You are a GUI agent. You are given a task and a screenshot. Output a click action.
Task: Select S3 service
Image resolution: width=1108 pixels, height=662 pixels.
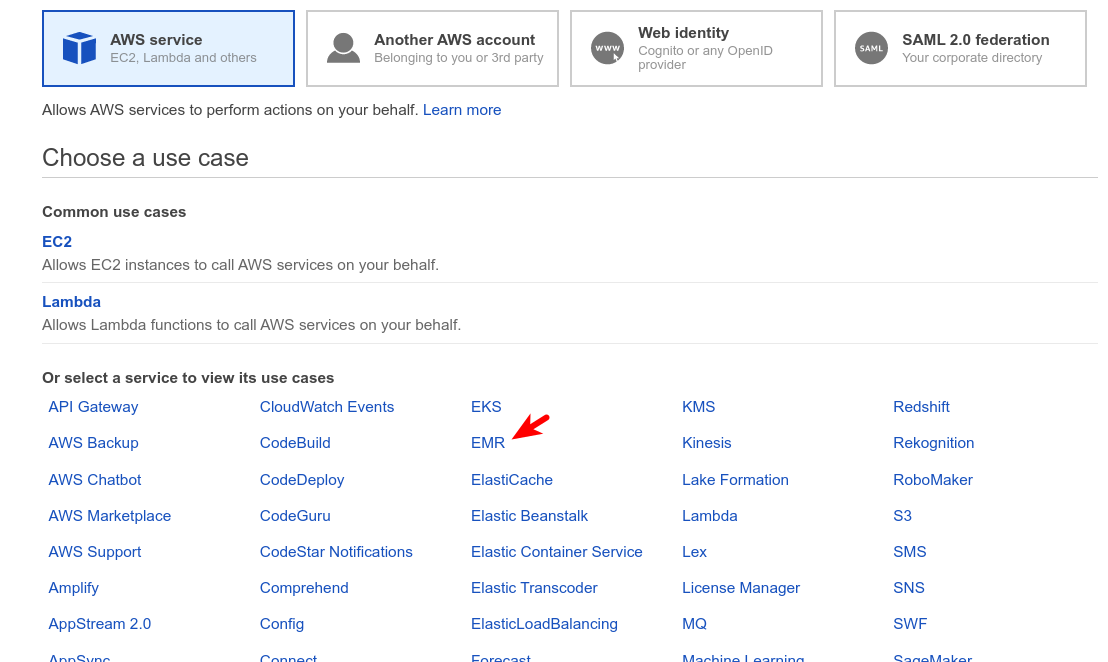coord(902,516)
